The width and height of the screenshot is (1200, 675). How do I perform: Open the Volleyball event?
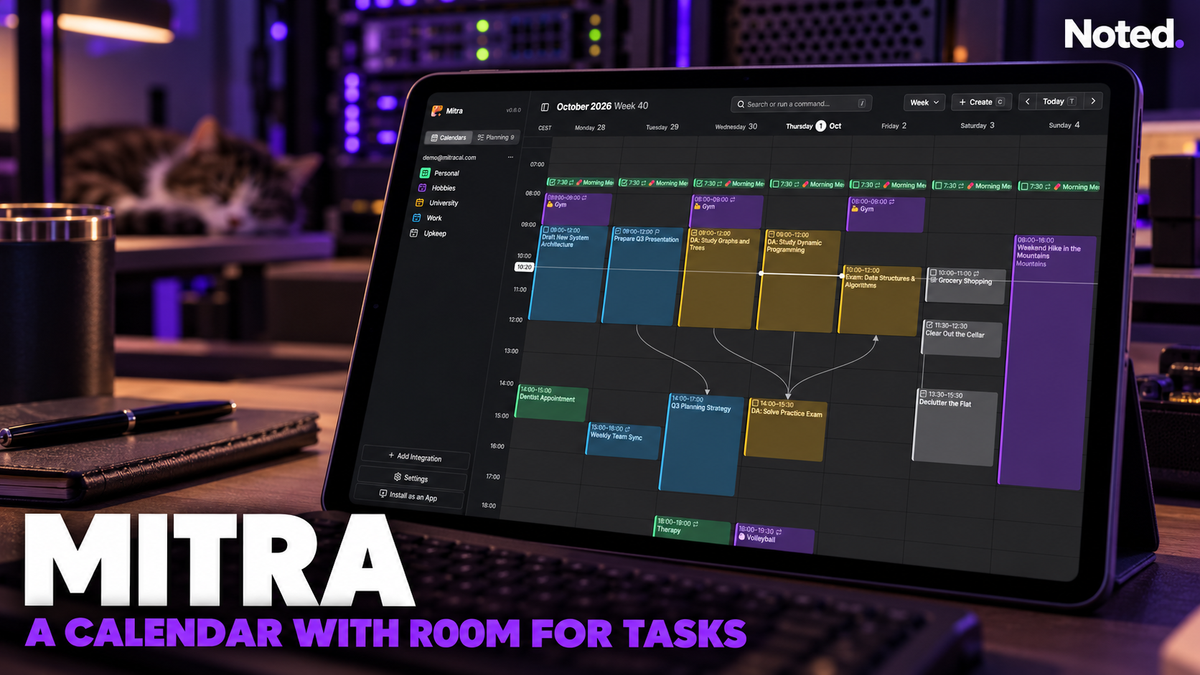774,538
